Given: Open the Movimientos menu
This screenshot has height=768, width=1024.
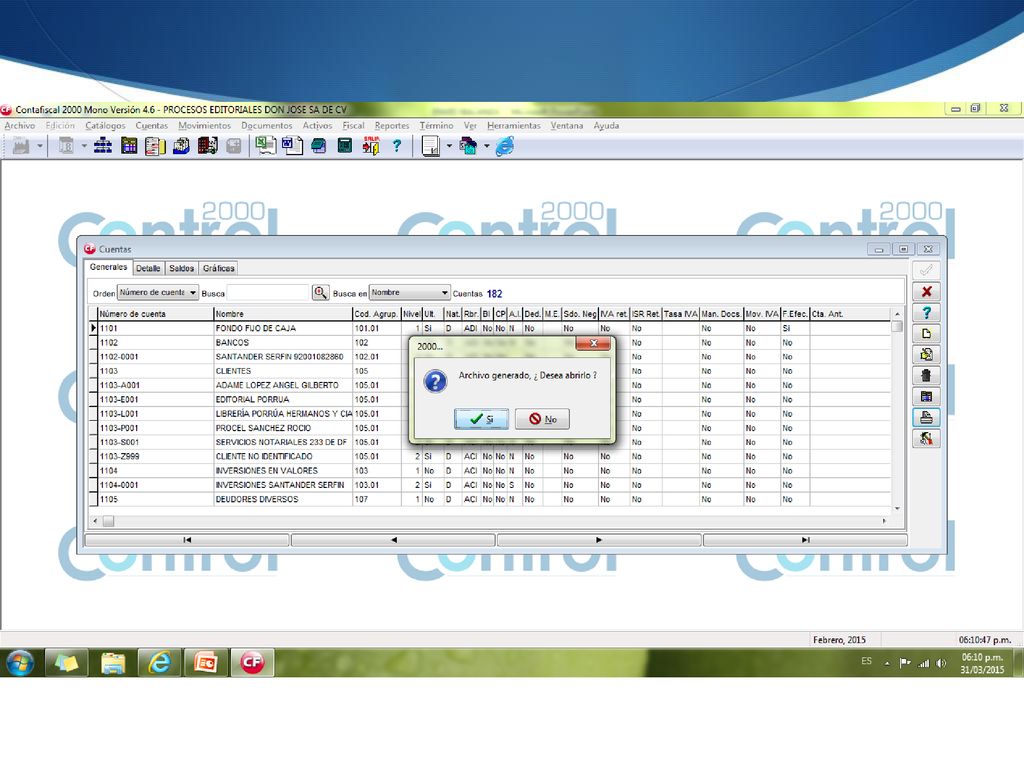Looking at the screenshot, I should tap(204, 125).
